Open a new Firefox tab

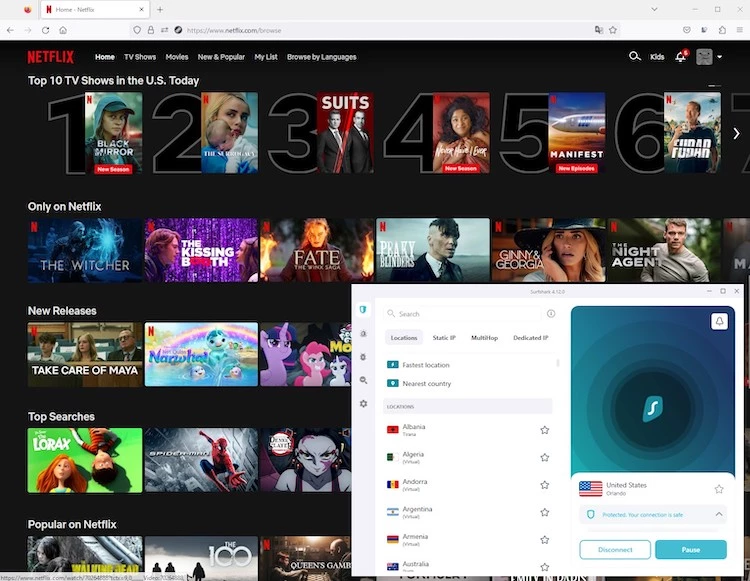160,9
